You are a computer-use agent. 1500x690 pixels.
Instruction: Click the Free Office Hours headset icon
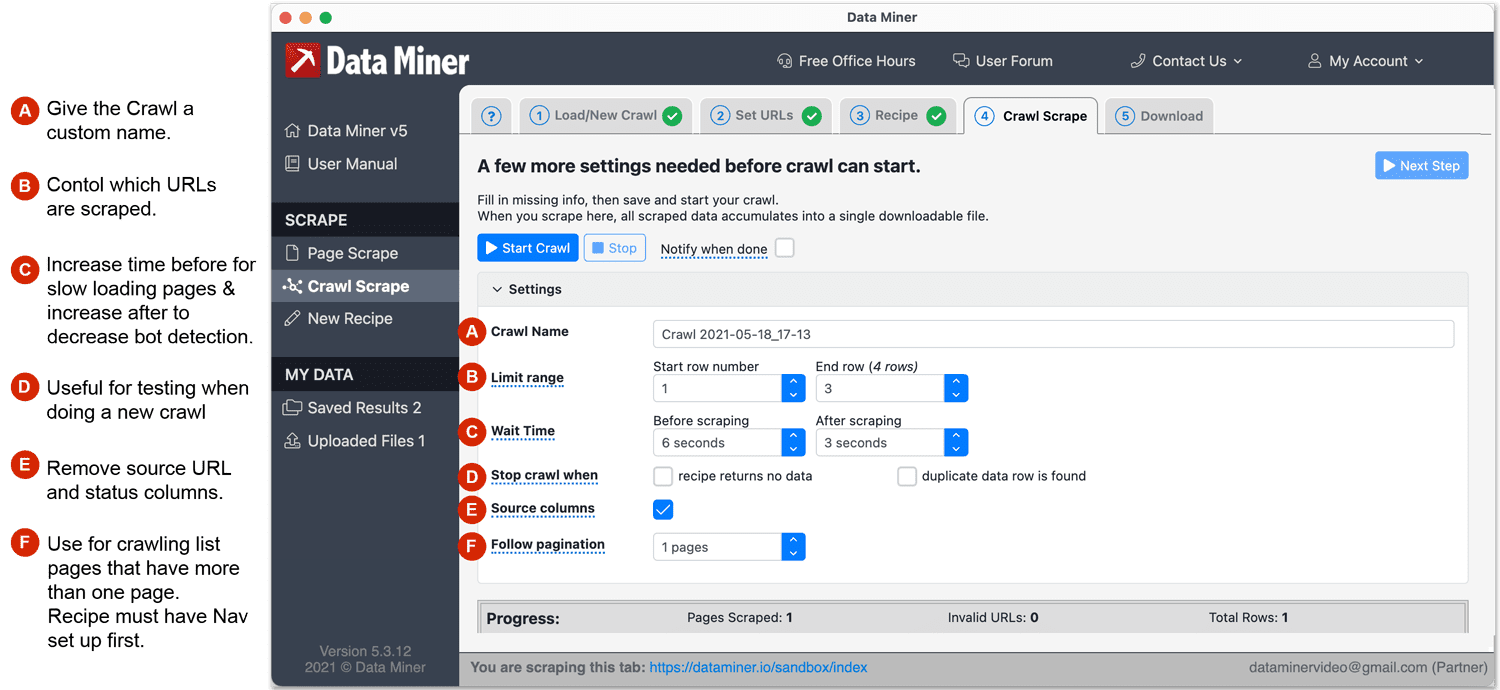(785, 61)
